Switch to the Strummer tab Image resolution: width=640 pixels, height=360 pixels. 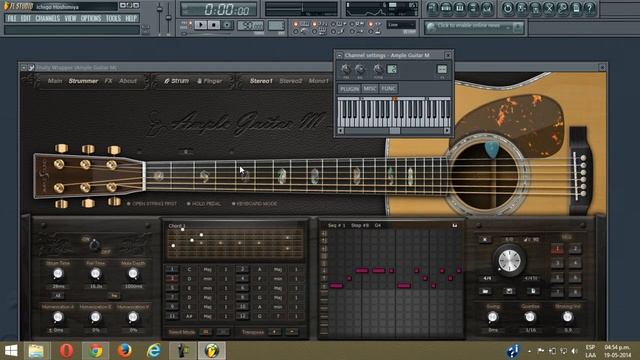click(83, 81)
